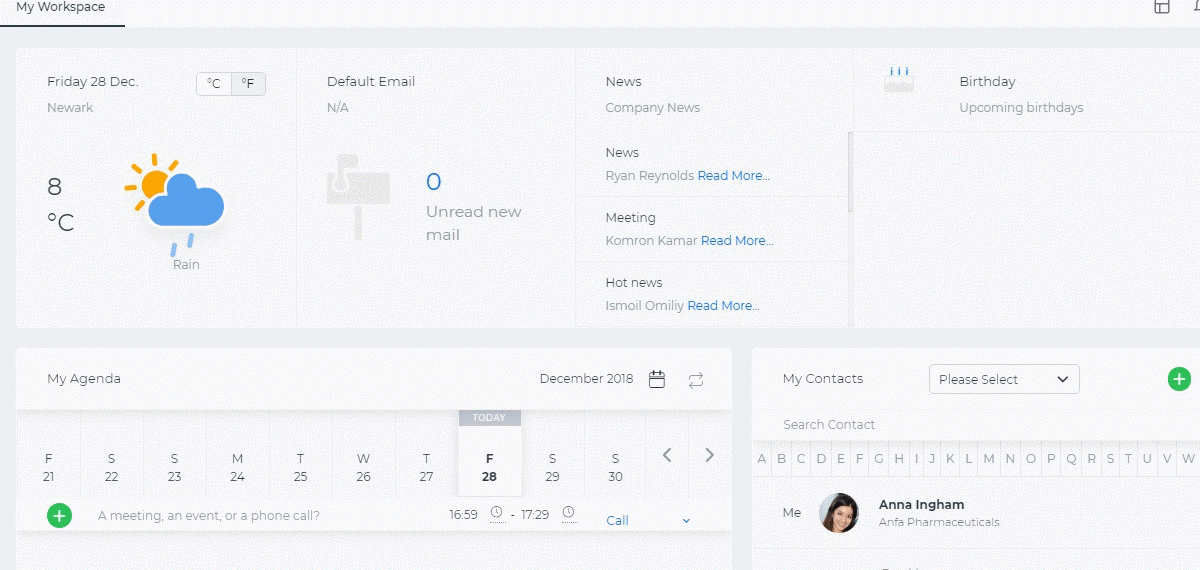This screenshot has width=1200, height=570.
Task: Filter contacts by letter M
Action: point(989,459)
